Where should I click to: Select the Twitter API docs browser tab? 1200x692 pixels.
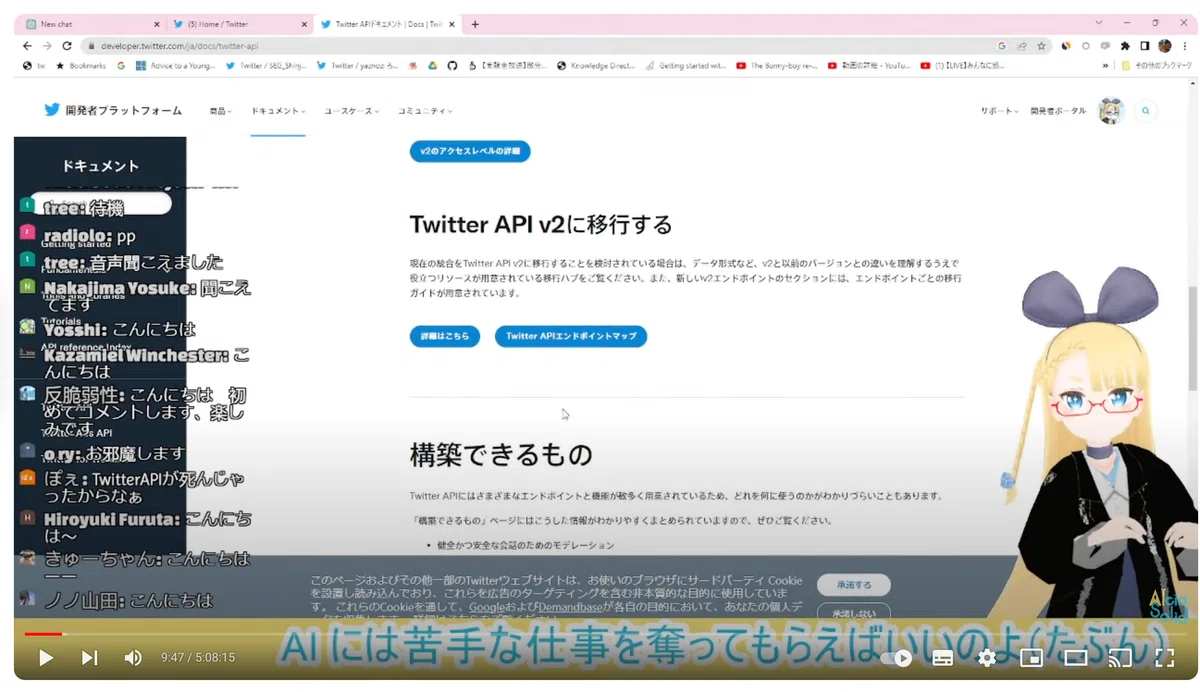point(386,24)
